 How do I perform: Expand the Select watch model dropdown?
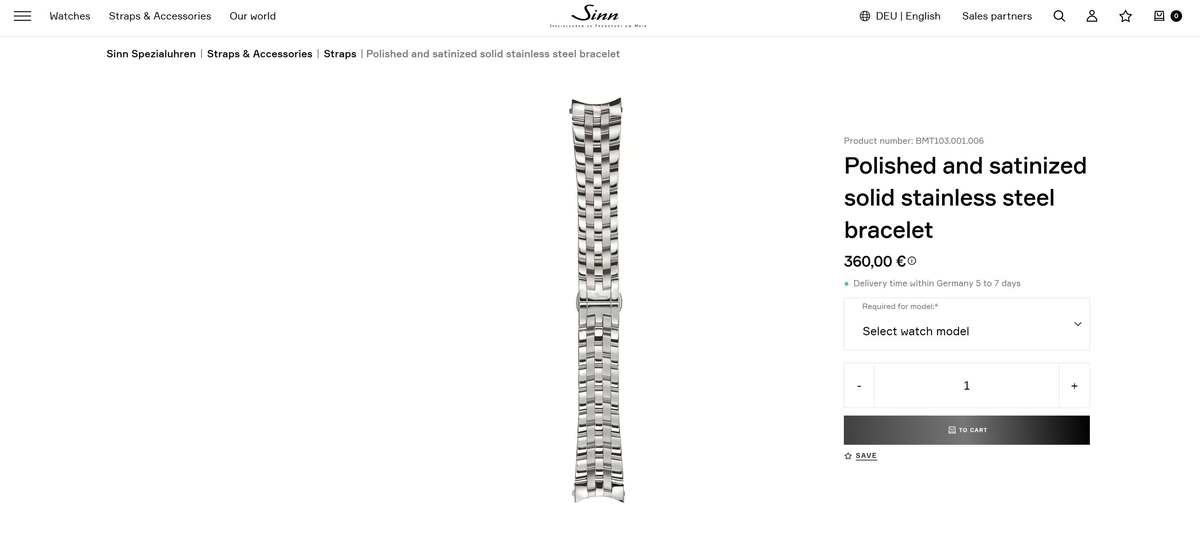tap(966, 324)
